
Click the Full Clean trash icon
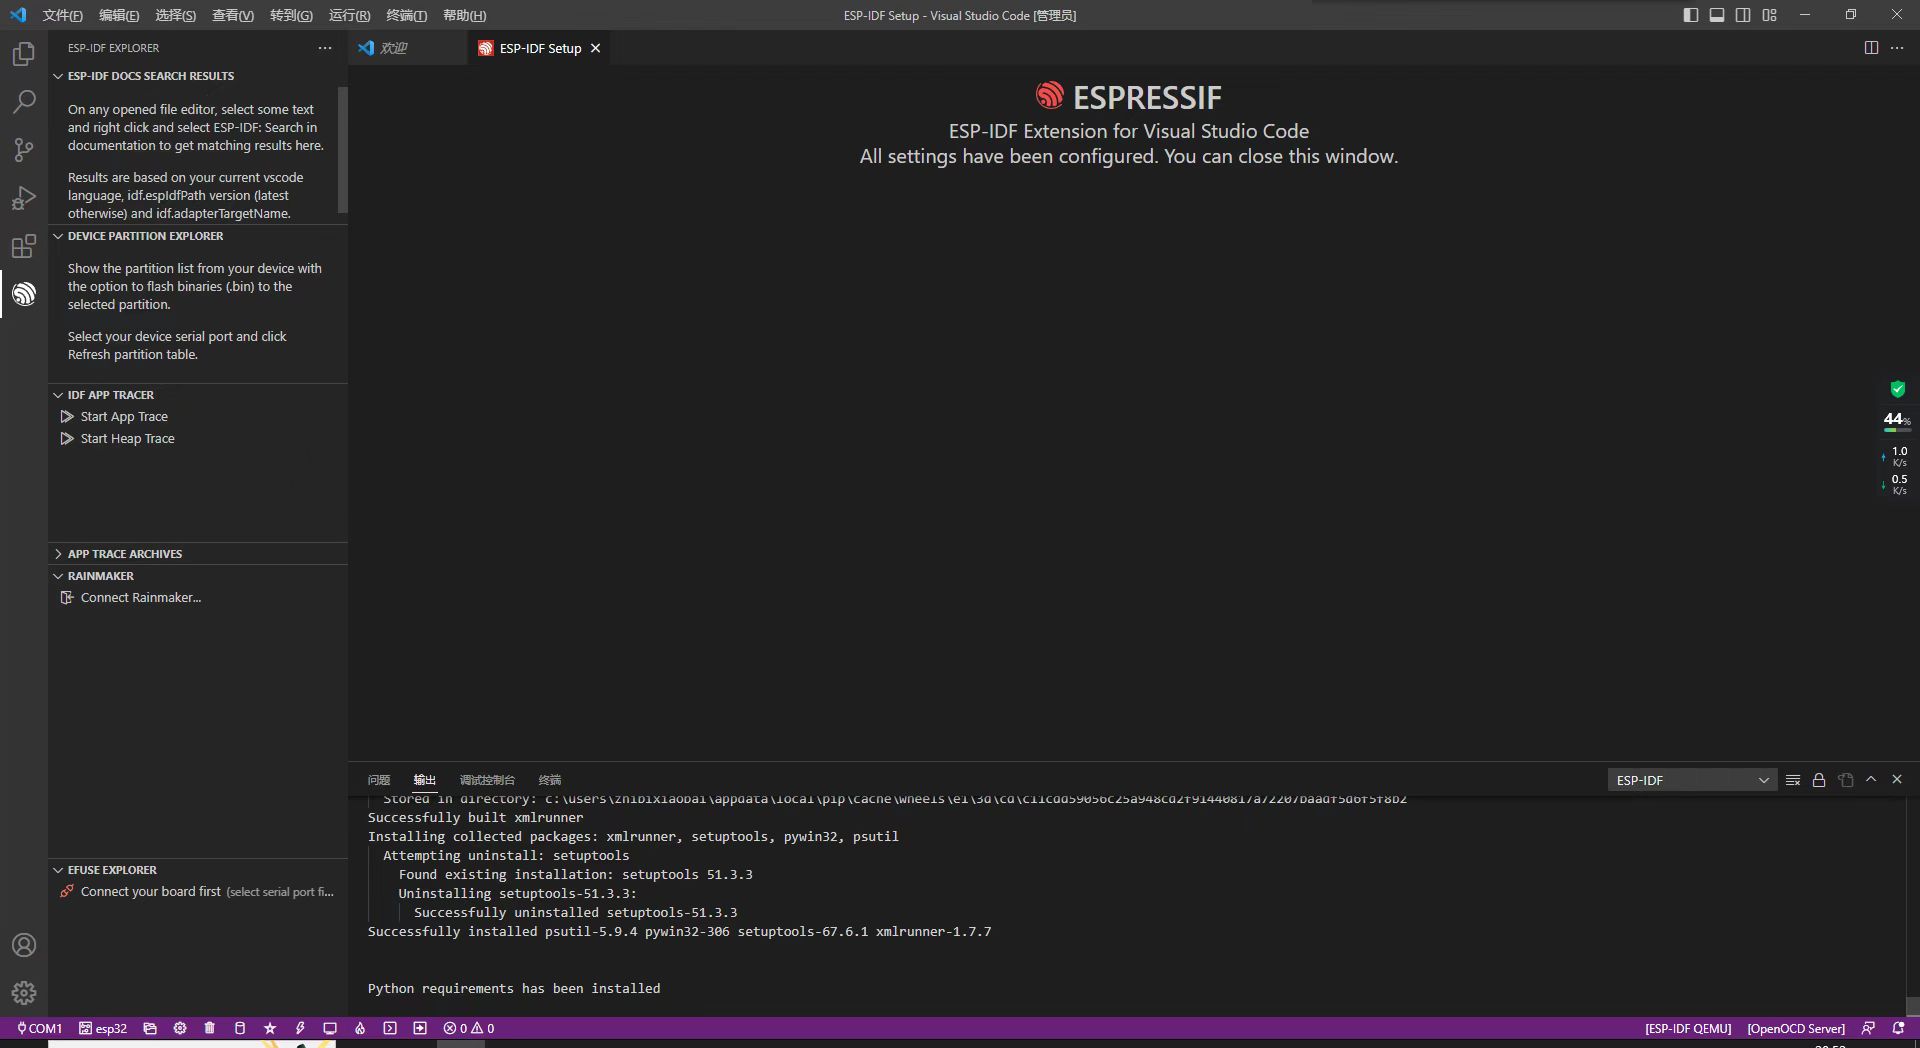pyautogui.click(x=210, y=1028)
